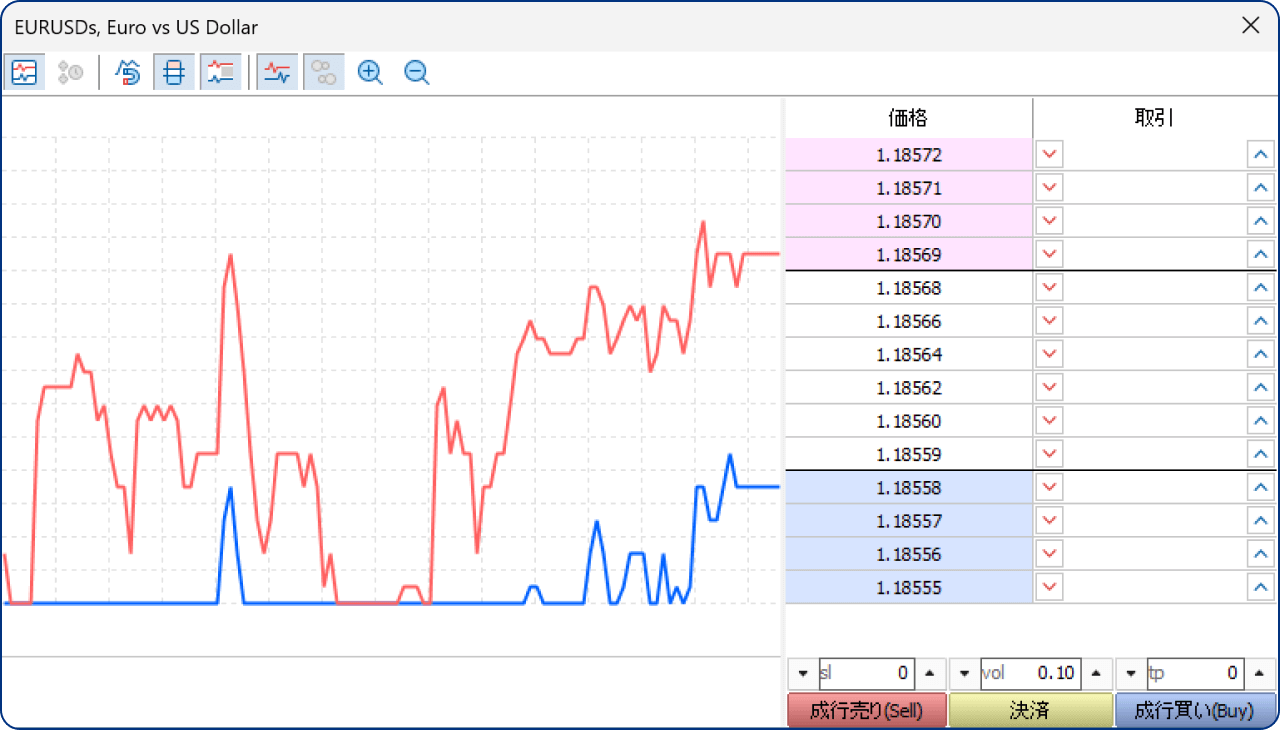Click the grayed-out clock time and sales icon
The height and width of the screenshot is (730, 1280).
(x=70, y=72)
